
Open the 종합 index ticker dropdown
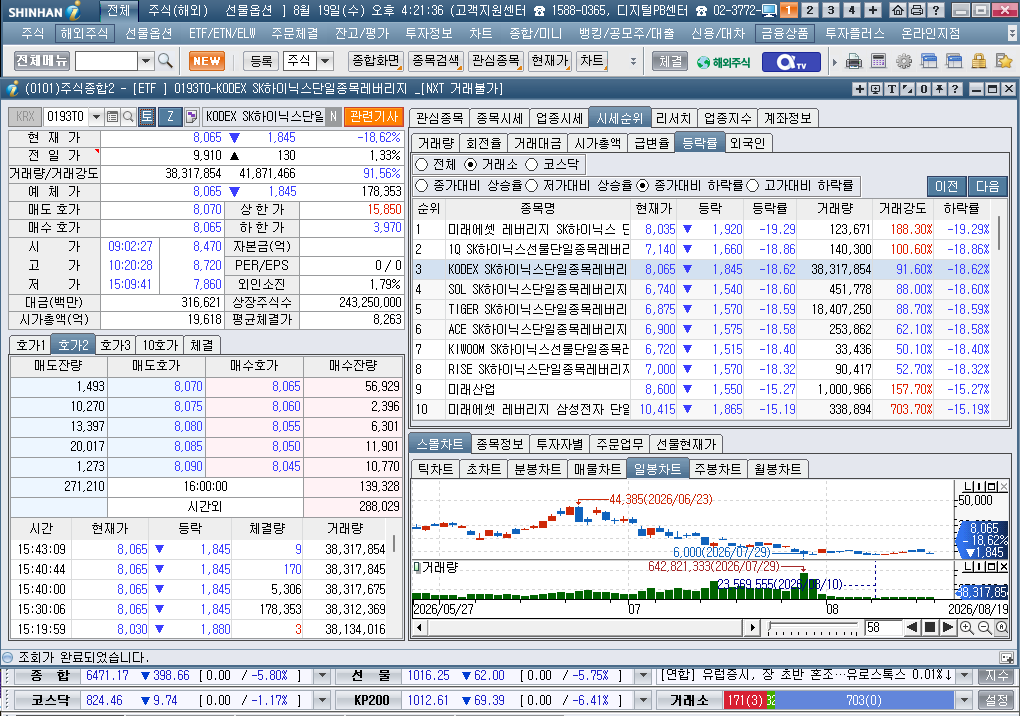321,676
